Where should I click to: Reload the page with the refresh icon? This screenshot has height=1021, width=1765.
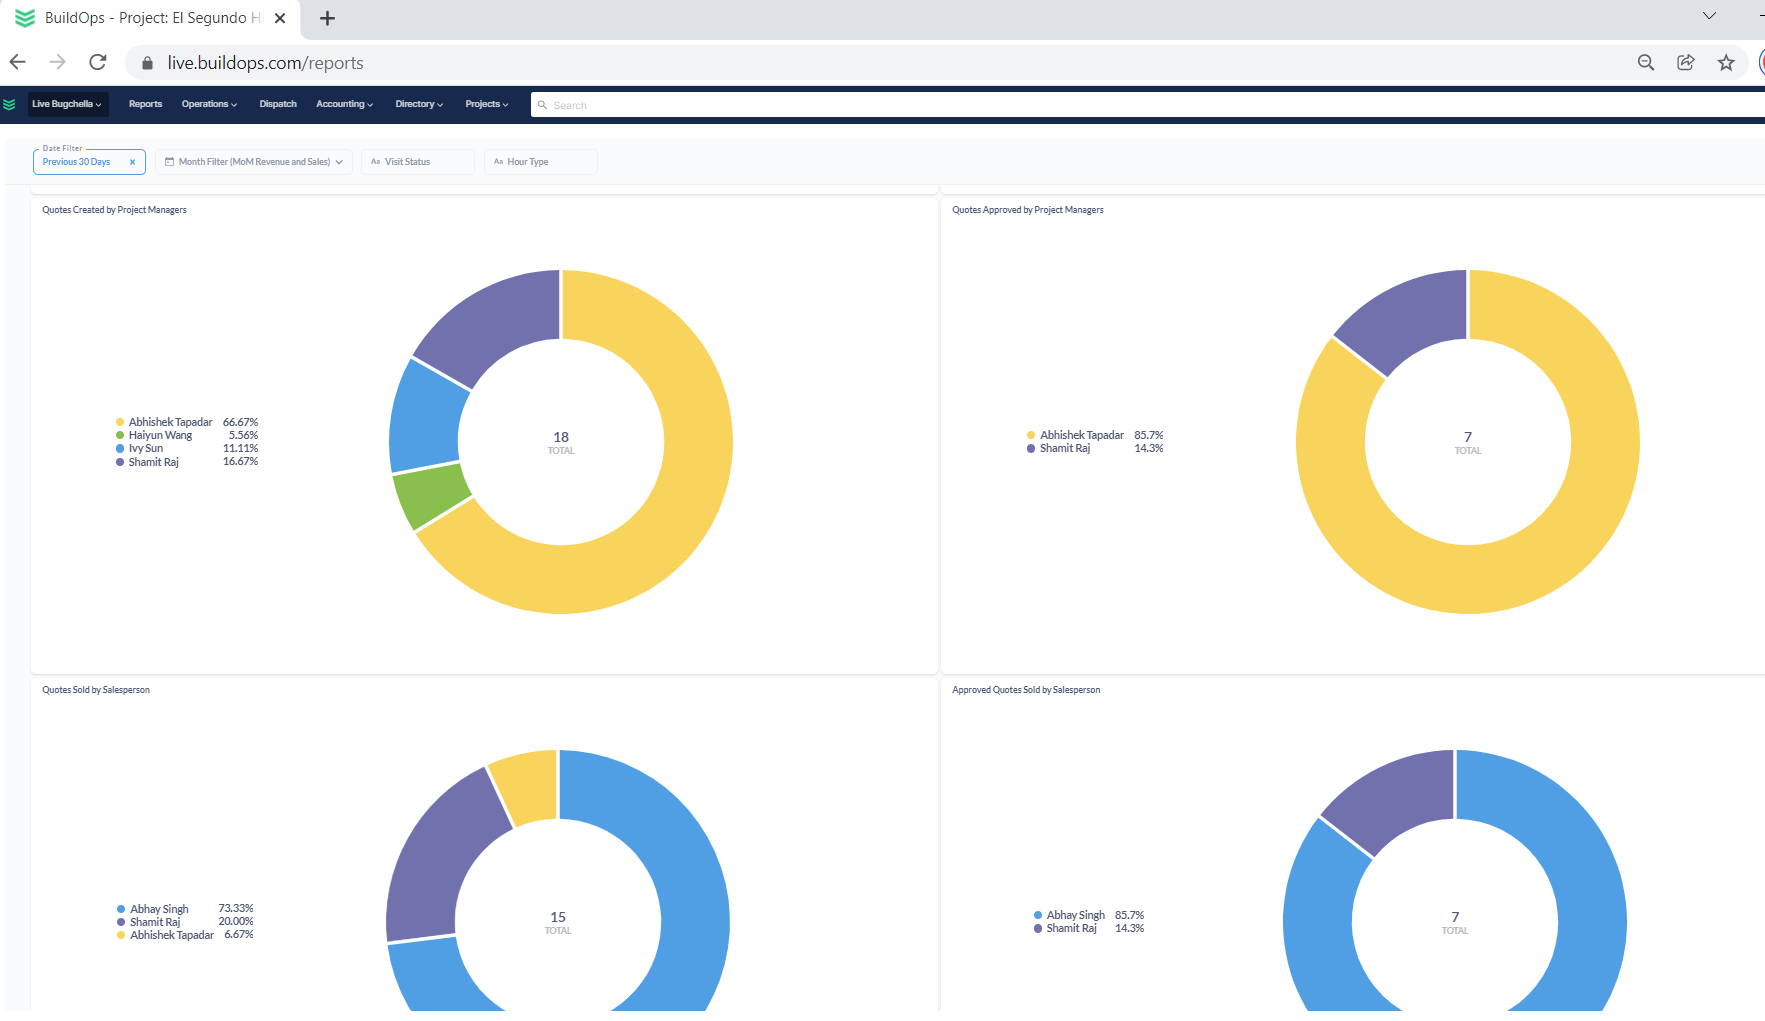click(98, 62)
